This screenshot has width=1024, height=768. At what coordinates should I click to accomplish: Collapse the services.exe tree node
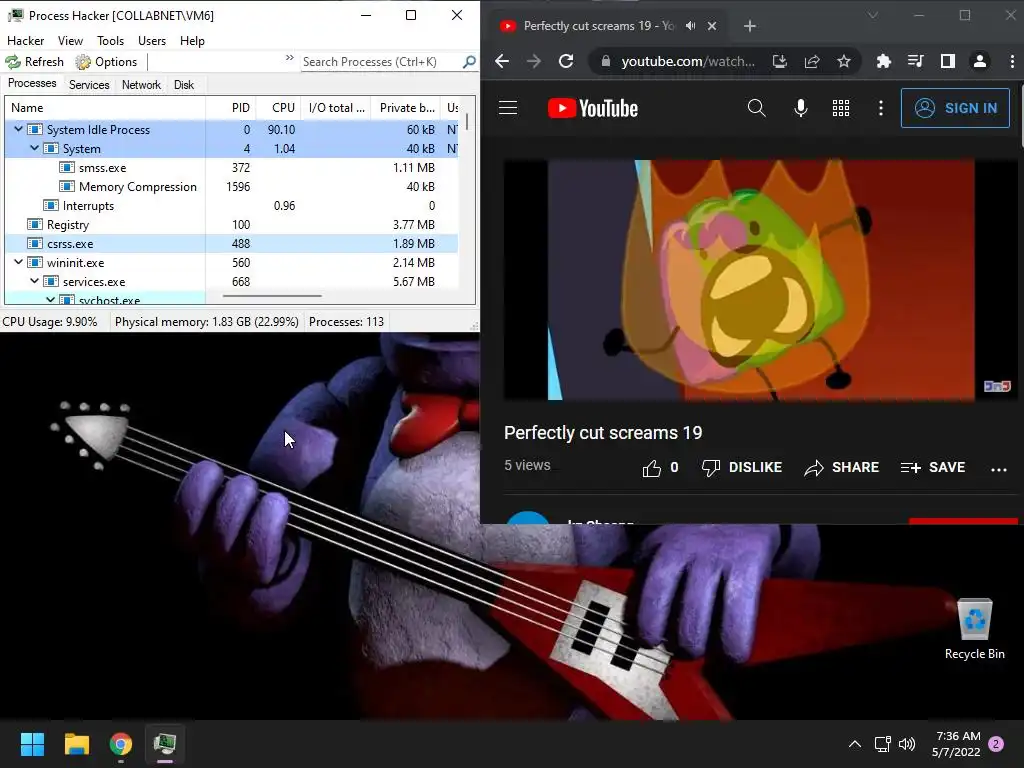[x=35, y=281]
